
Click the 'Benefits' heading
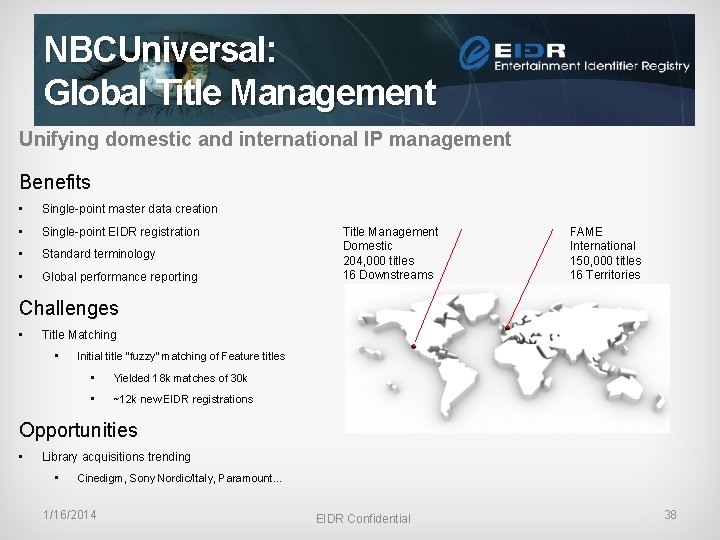55,182
